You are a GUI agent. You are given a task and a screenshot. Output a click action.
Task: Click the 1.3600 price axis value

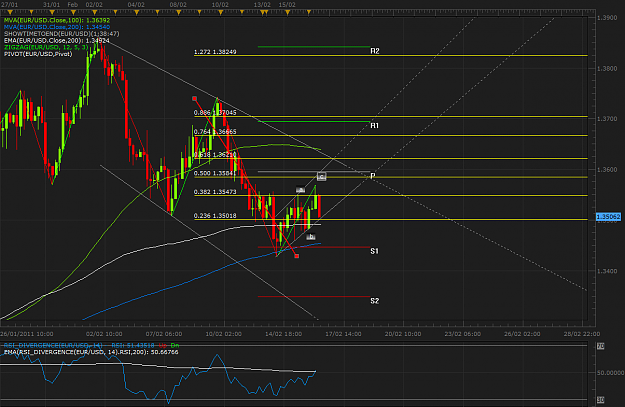[607, 170]
